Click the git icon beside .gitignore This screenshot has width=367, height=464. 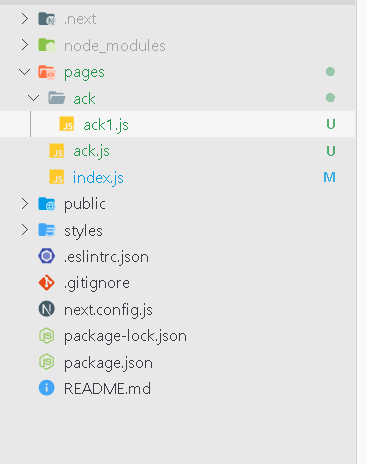pos(47,283)
